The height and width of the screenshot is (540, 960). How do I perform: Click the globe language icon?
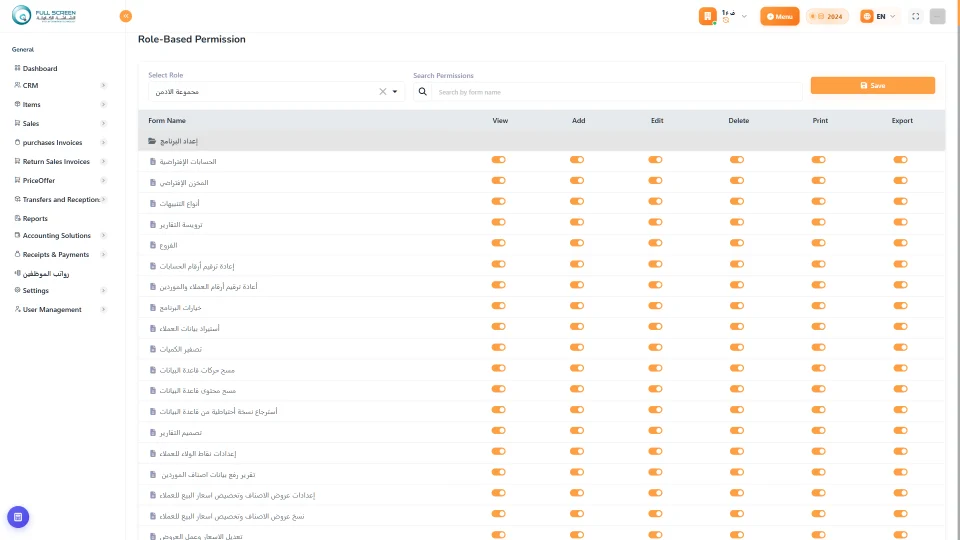tap(866, 17)
